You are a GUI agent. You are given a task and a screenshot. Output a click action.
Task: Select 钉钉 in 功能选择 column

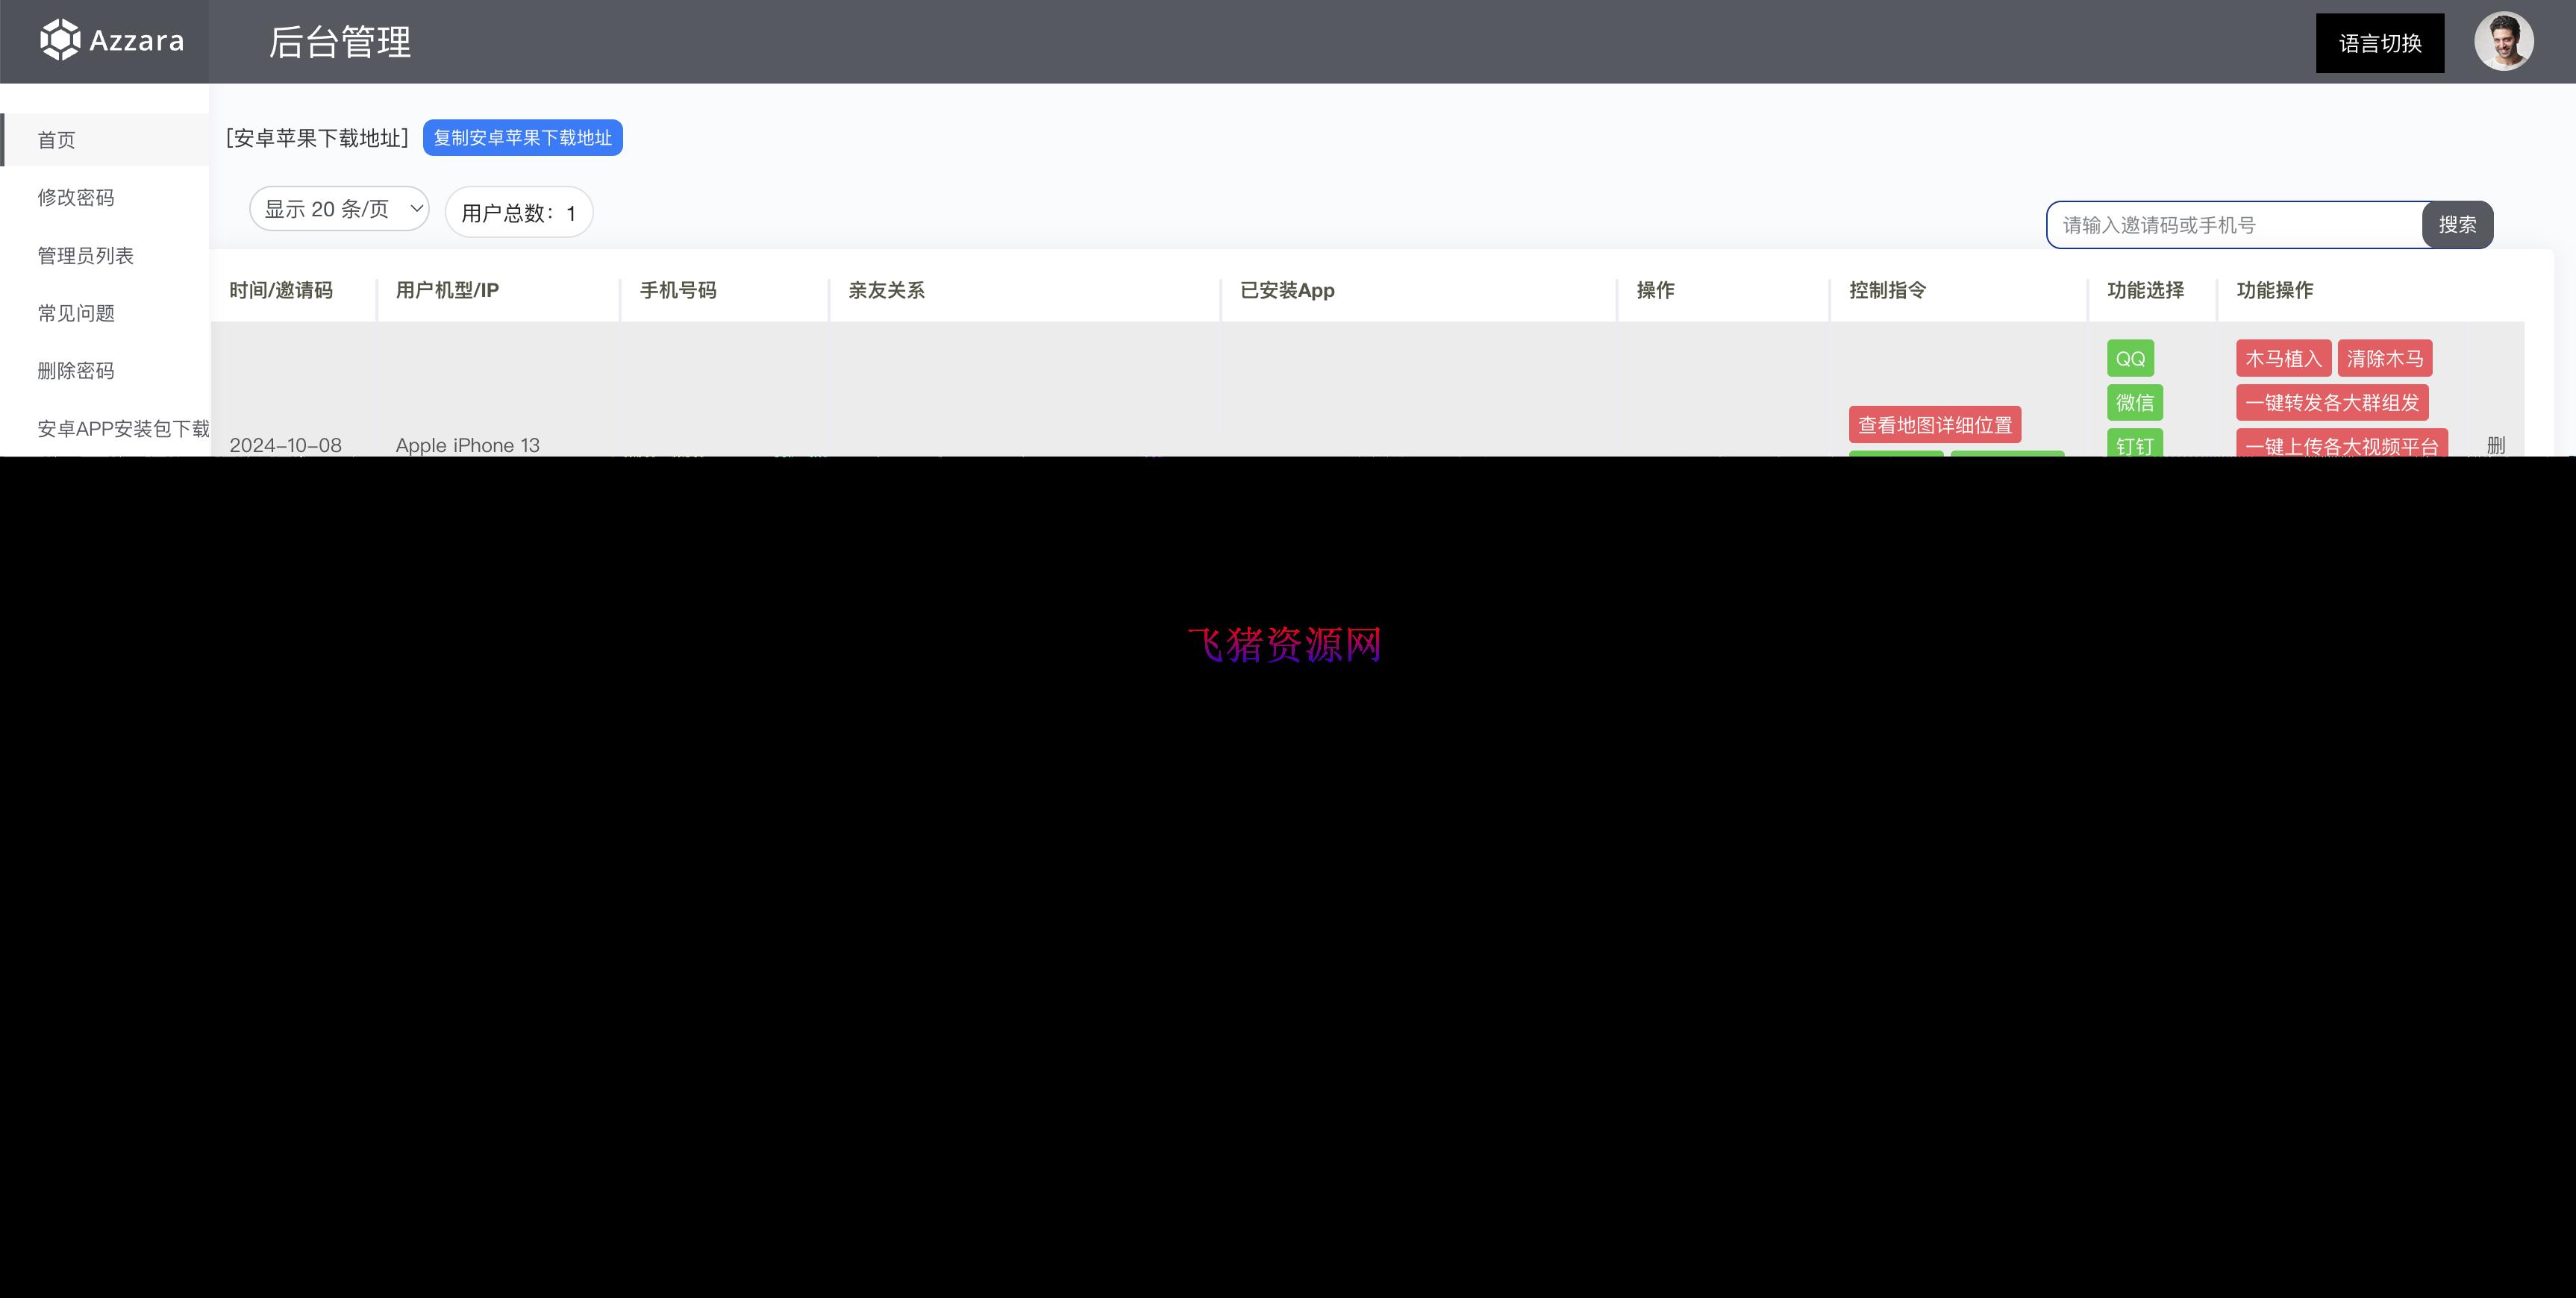coord(2136,446)
